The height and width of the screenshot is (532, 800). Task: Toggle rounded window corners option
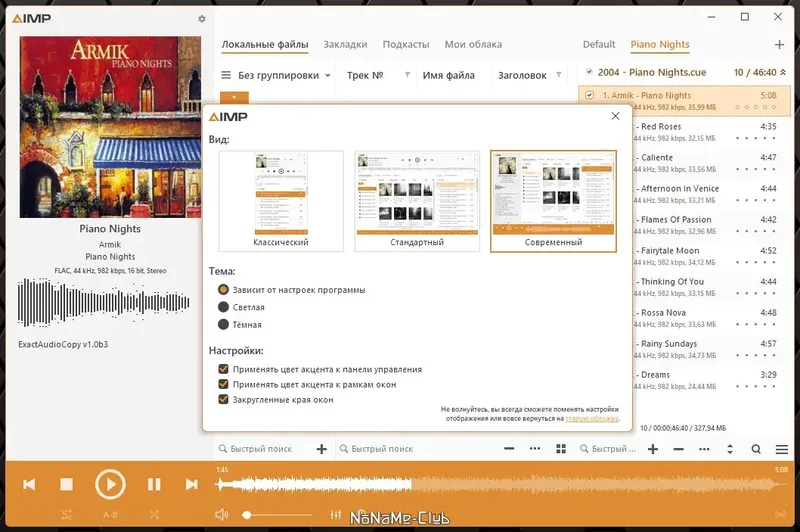276,400
